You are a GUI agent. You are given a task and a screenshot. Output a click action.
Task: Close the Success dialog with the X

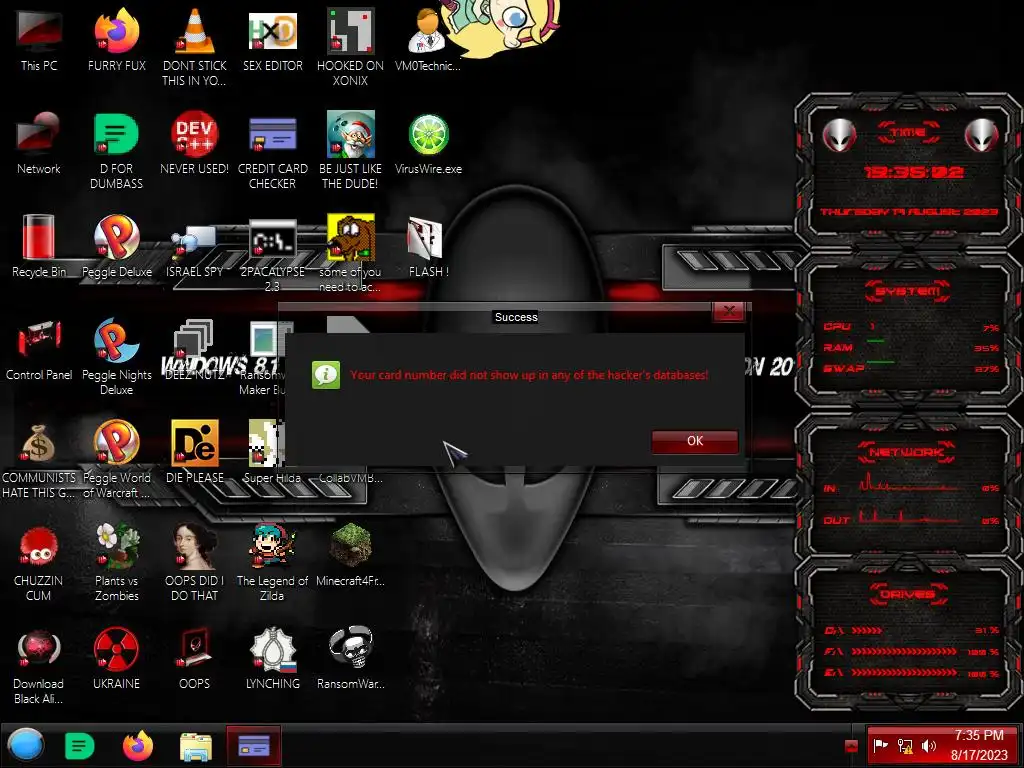click(729, 312)
